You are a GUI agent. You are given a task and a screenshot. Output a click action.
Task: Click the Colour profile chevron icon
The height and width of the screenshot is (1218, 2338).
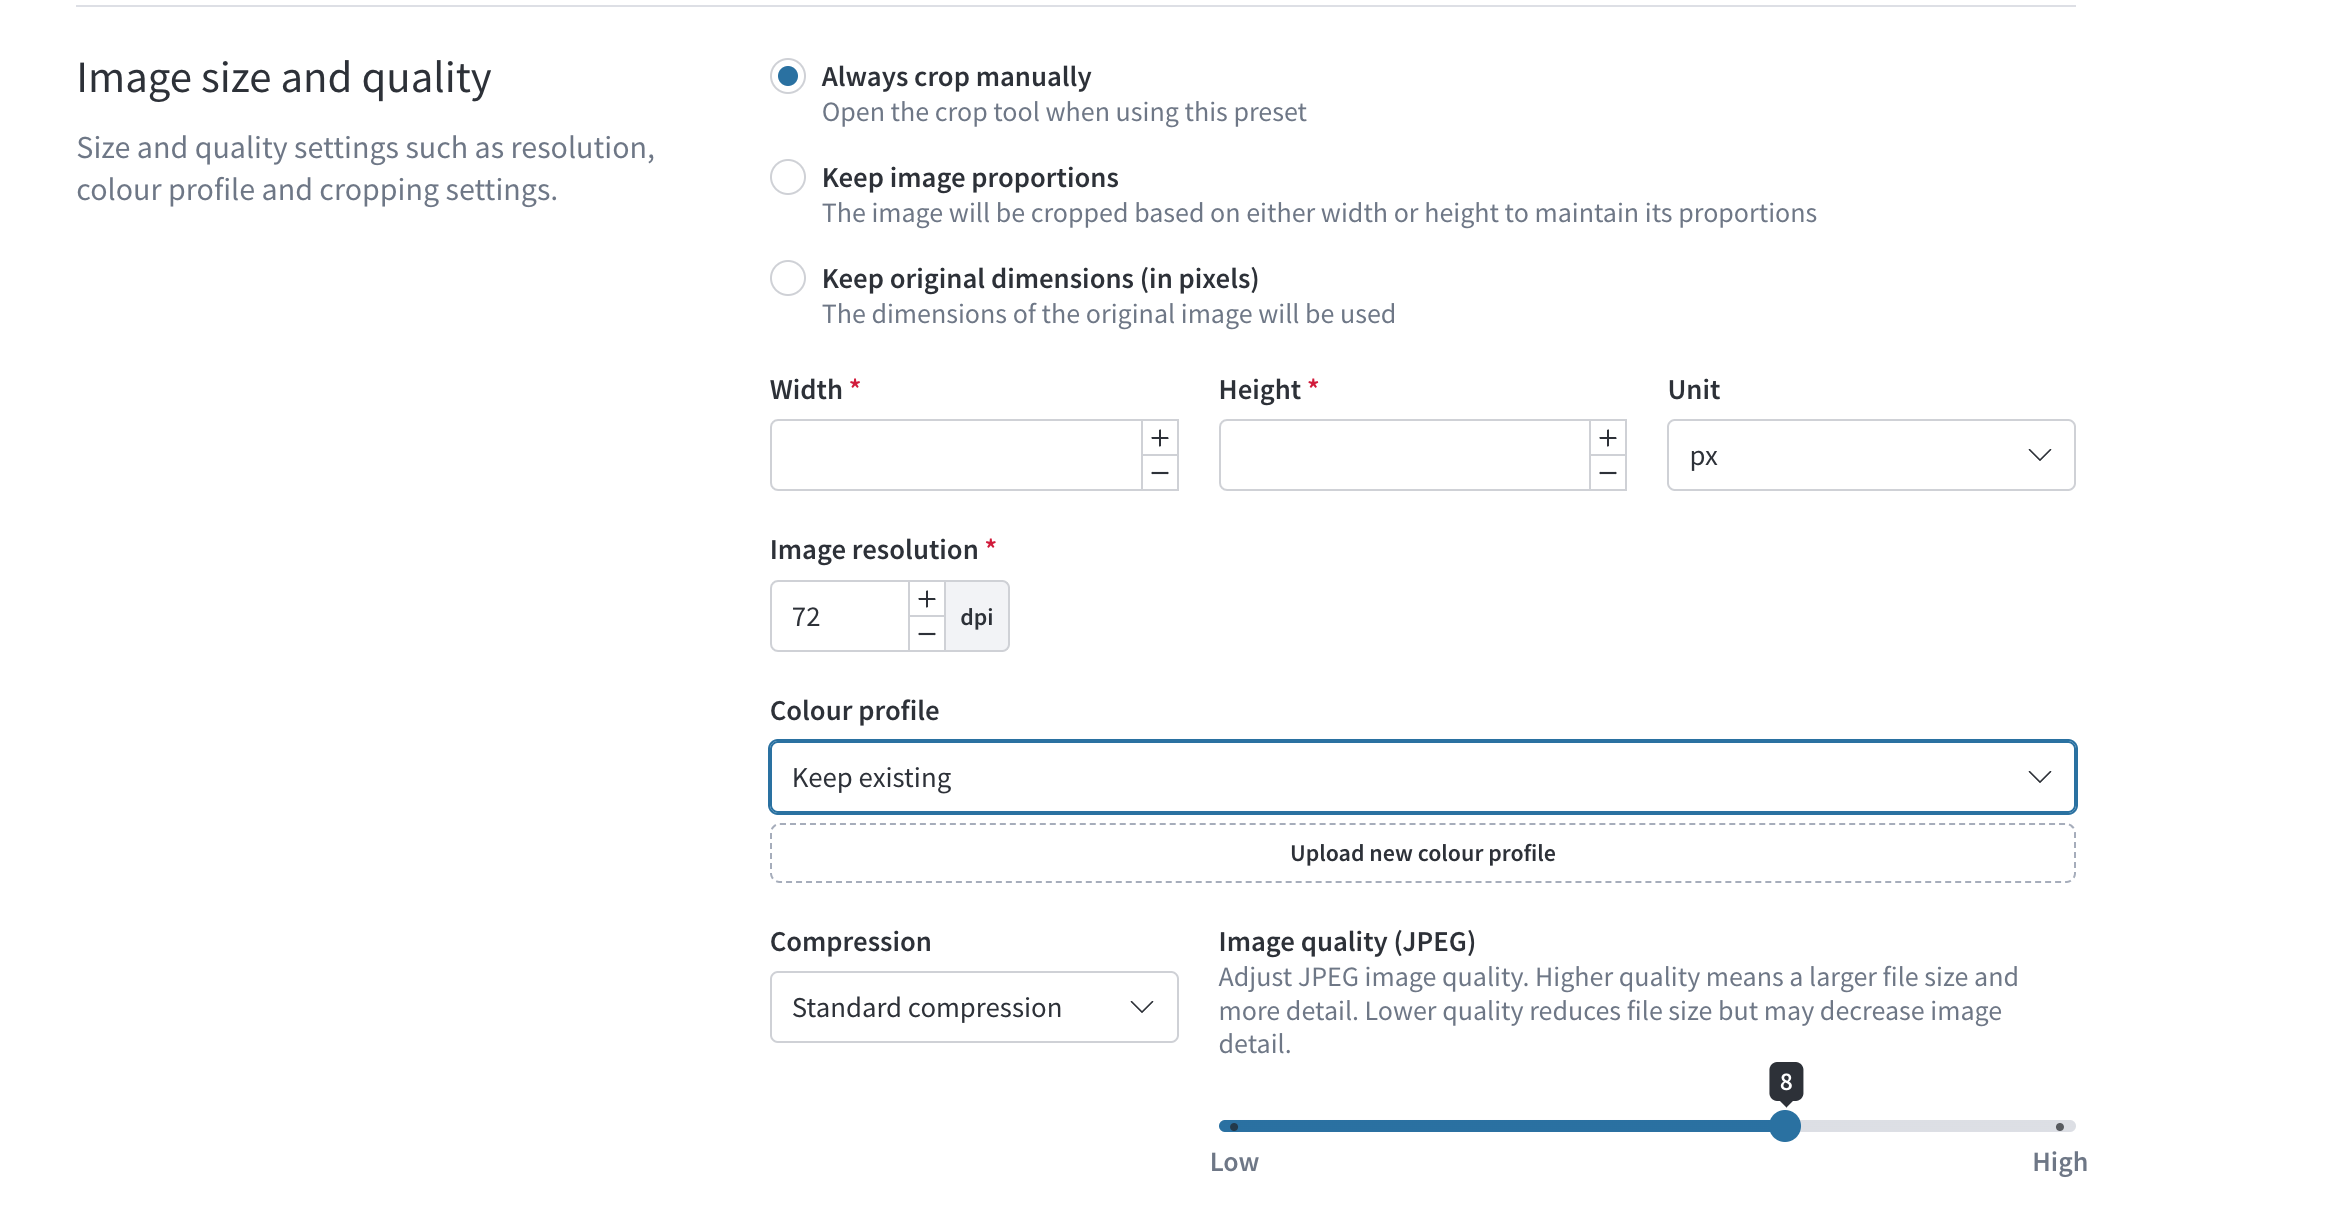[x=2040, y=777]
